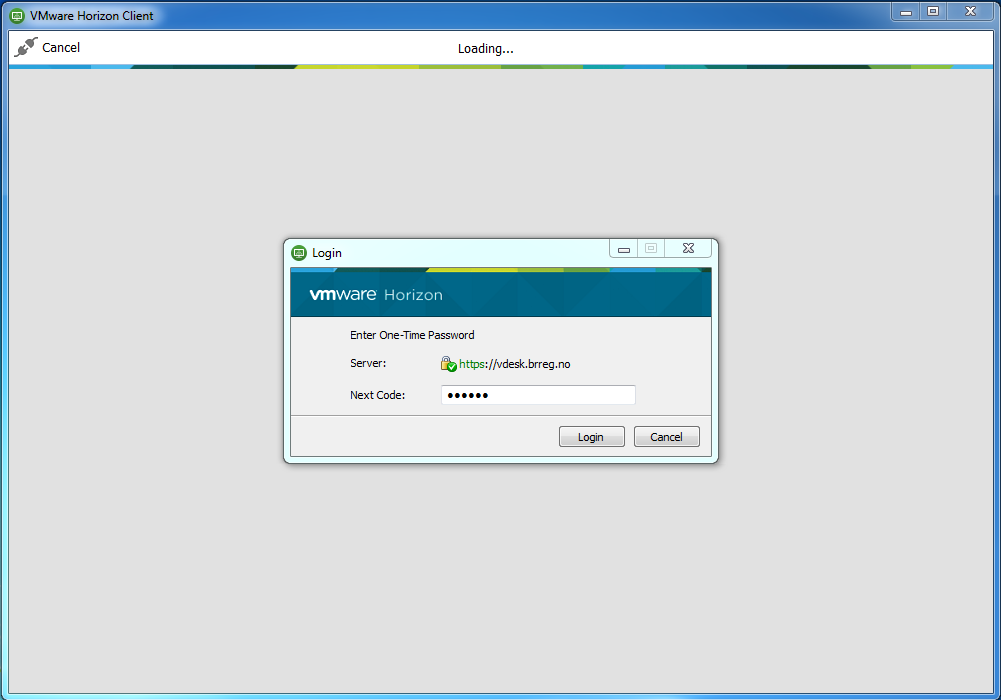
Task: Click the 'Server:' label
Action: click(368, 363)
